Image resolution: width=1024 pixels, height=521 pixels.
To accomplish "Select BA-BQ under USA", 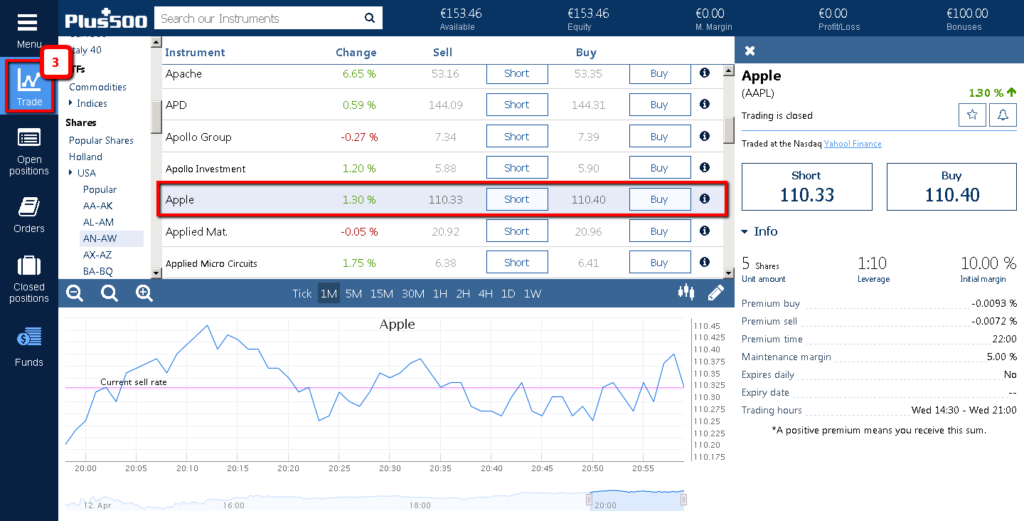I will tap(98, 271).
